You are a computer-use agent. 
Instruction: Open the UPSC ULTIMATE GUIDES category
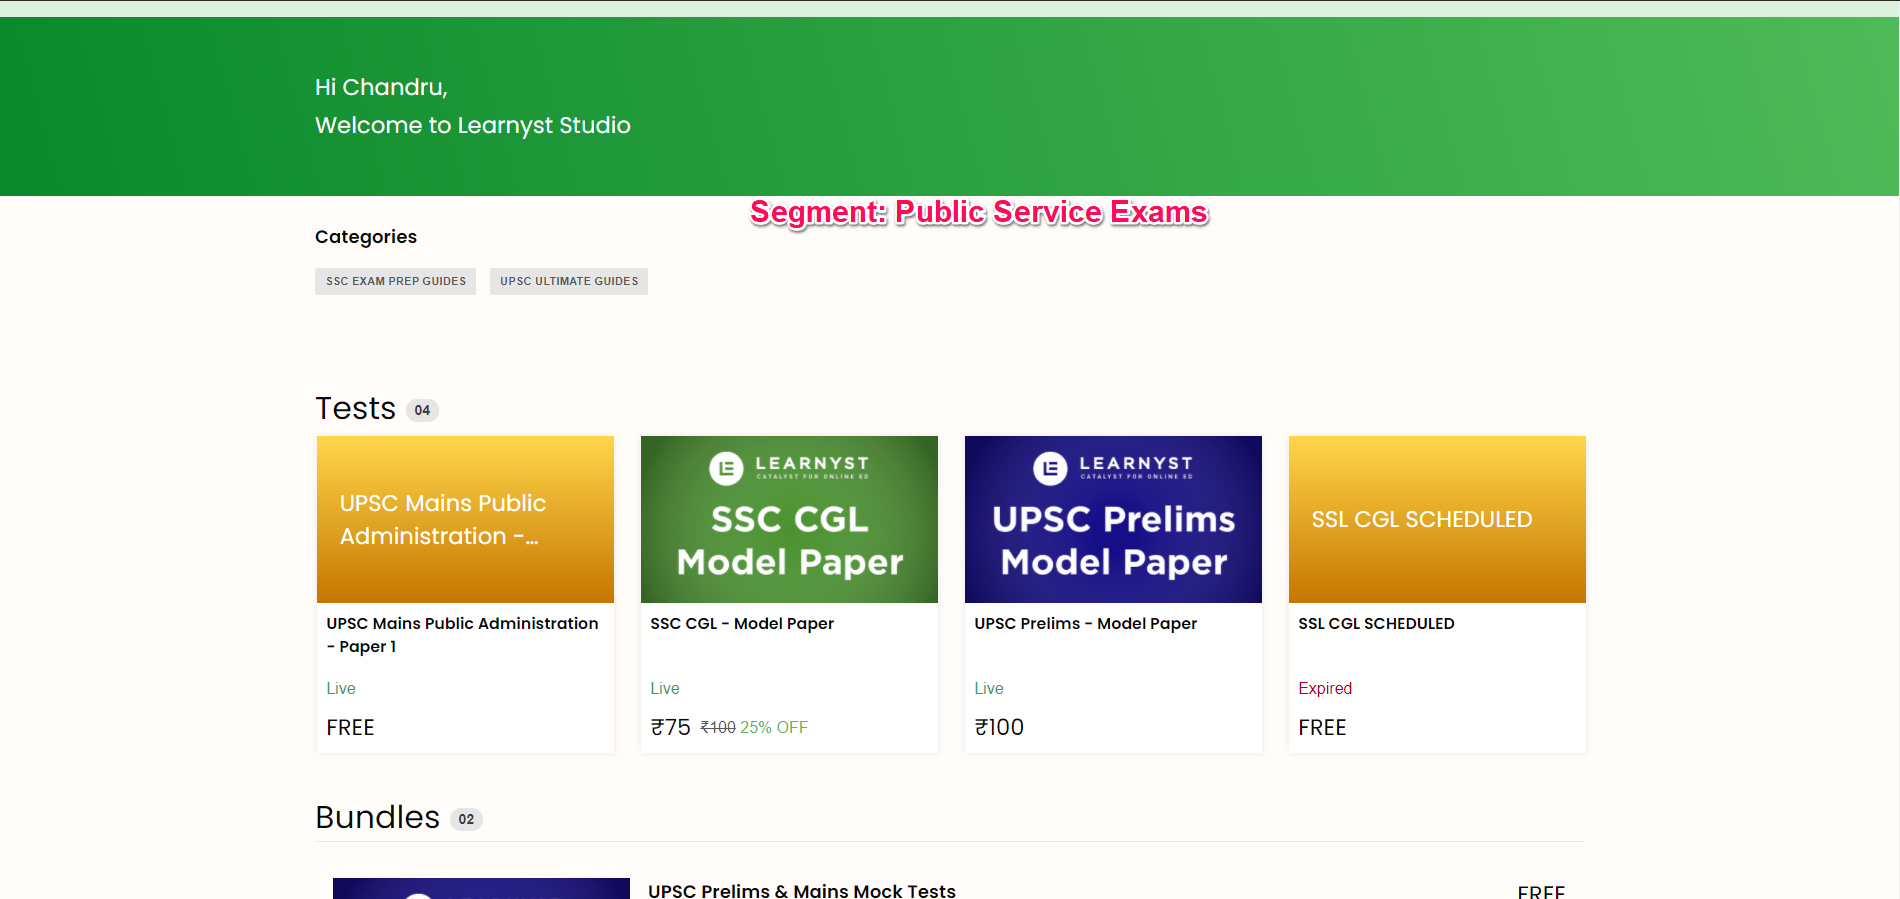(569, 281)
